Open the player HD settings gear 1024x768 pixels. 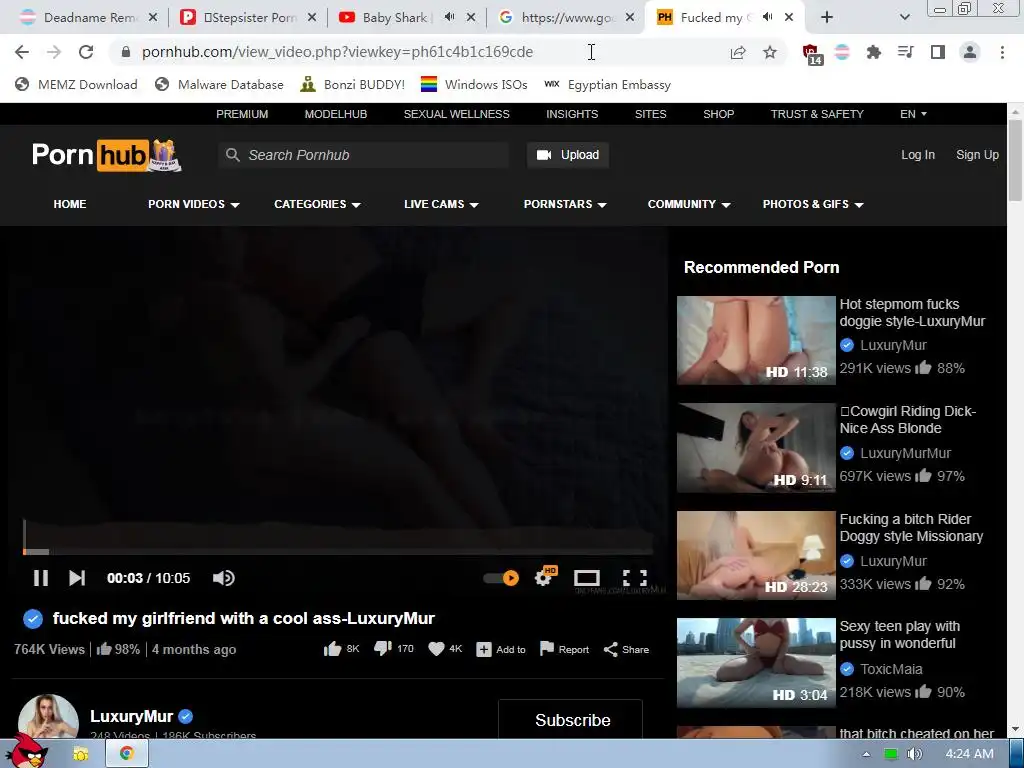tap(544, 577)
